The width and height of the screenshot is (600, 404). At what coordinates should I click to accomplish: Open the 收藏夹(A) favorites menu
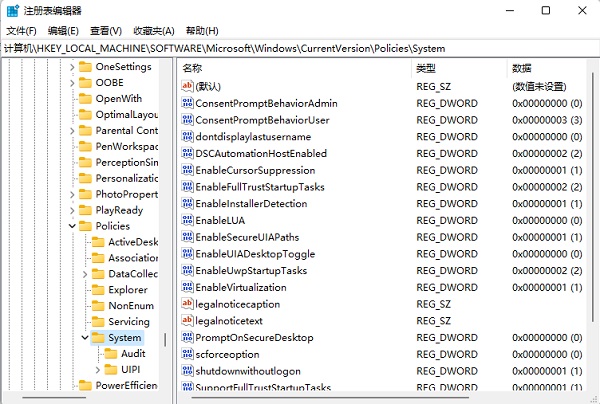153,31
